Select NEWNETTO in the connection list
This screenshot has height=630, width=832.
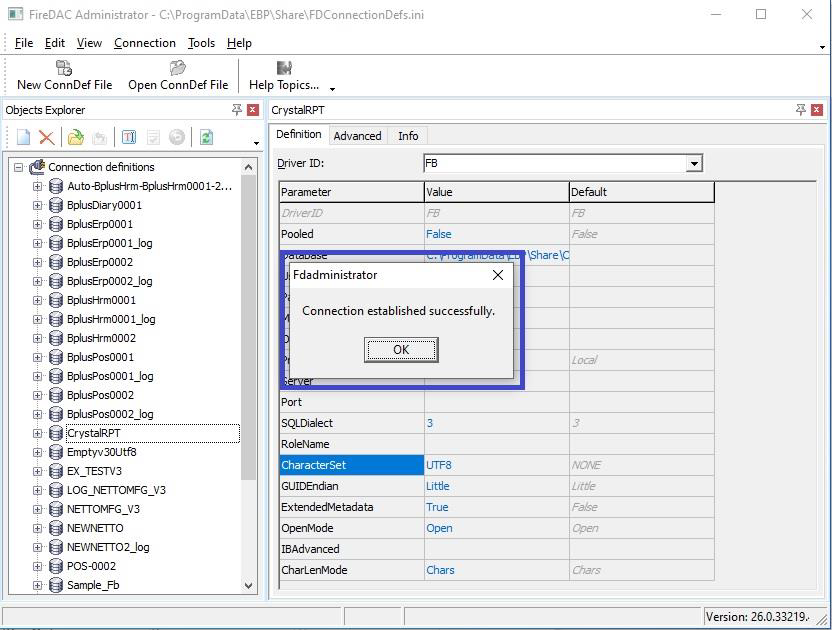95,528
